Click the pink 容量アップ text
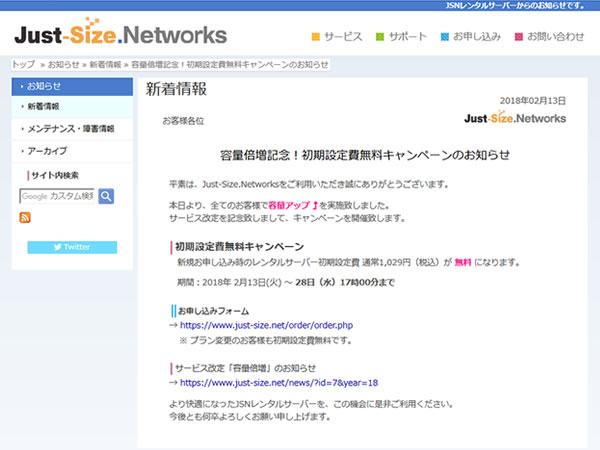The width and height of the screenshot is (600, 450). (289, 205)
